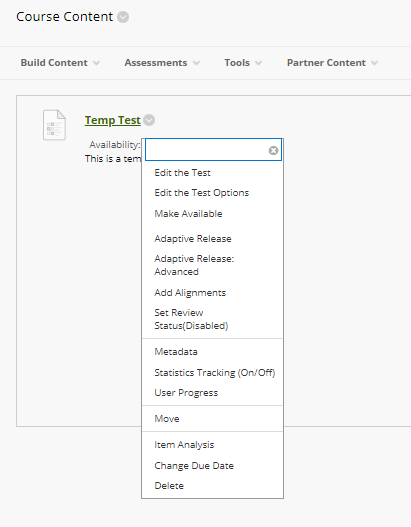Select Edit the Test menu entry
The width and height of the screenshot is (411, 527).
(x=182, y=172)
